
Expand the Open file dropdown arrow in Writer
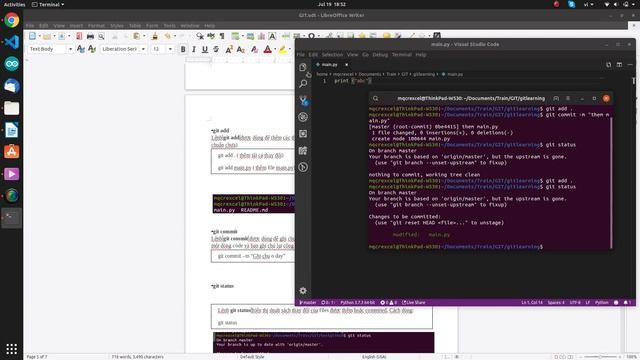pos(54,36)
